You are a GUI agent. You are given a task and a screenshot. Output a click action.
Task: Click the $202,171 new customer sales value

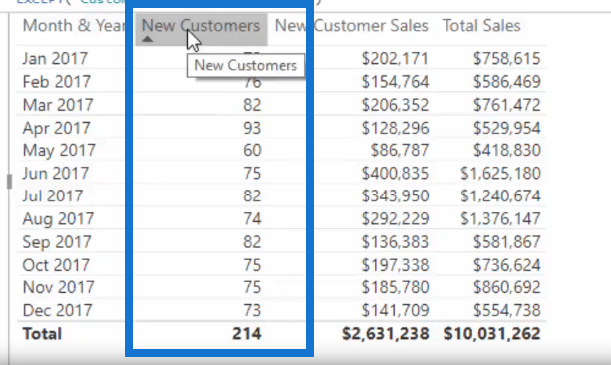(395, 58)
